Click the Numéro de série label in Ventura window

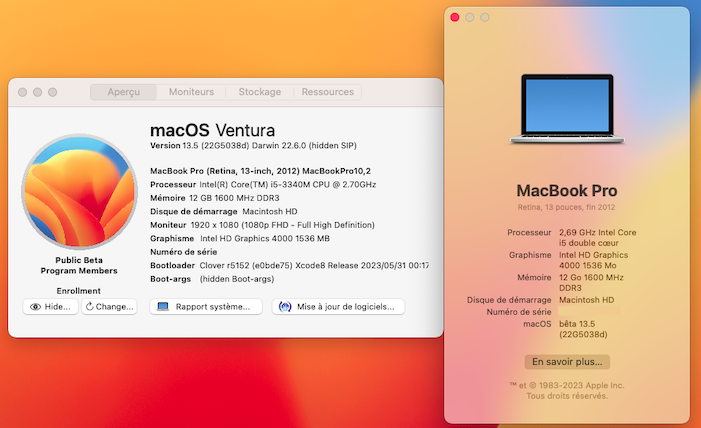(184, 252)
